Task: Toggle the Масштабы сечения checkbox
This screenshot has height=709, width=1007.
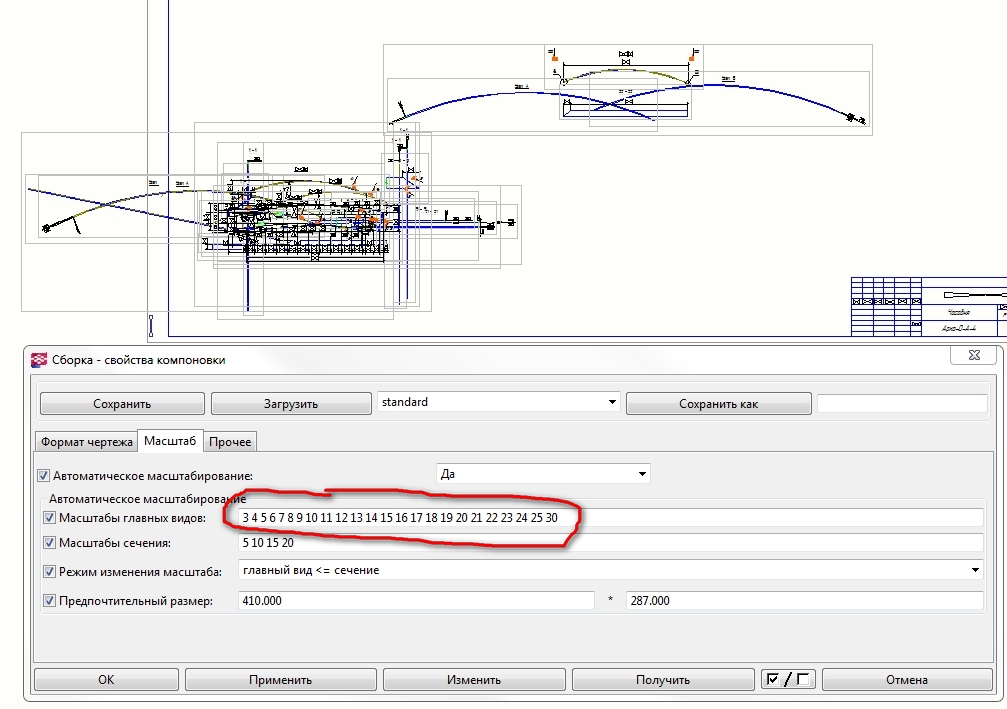Action: (x=50, y=543)
